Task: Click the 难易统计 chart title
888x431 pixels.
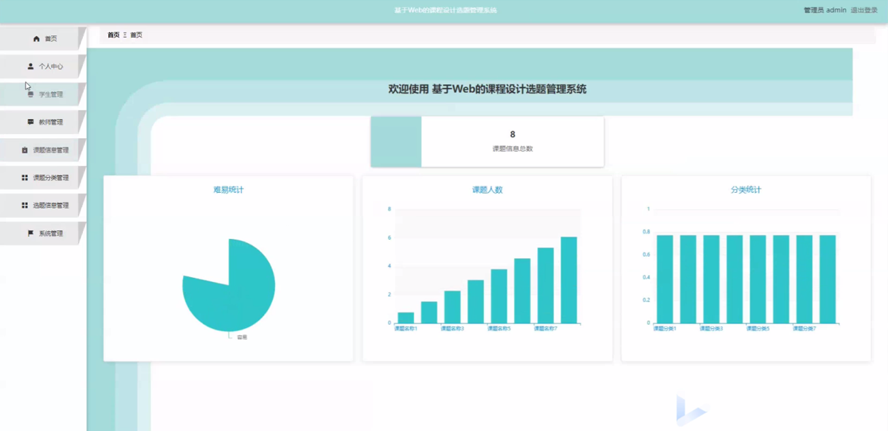Action: [x=228, y=190]
